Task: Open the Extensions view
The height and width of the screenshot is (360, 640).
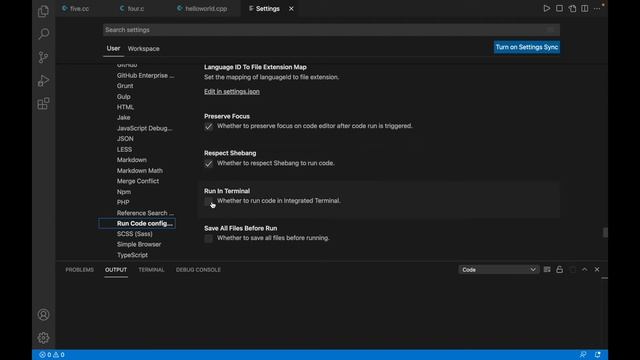Action: click(x=43, y=104)
